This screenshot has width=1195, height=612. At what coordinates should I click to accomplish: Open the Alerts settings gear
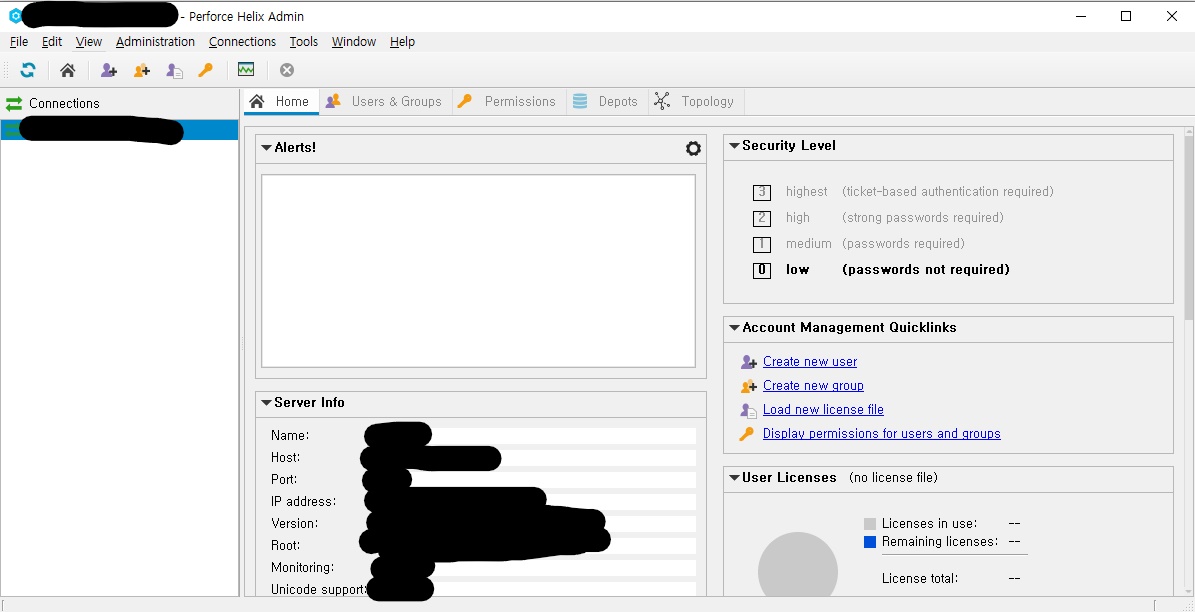point(693,148)
